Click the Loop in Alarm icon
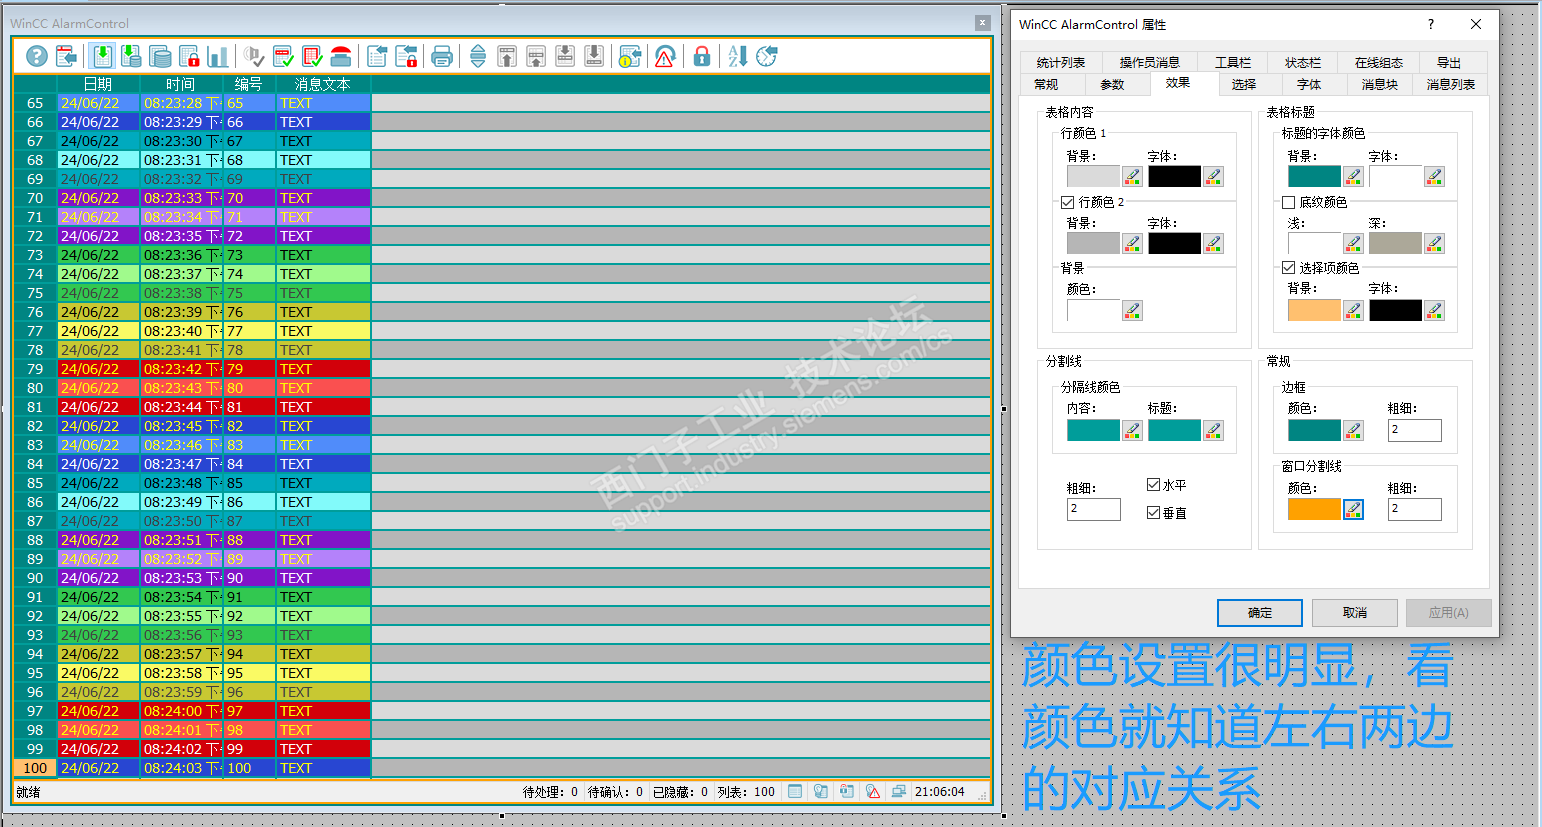Image resolution: width=1542 pixels, height=827 pixels. (x=665, y=57)
